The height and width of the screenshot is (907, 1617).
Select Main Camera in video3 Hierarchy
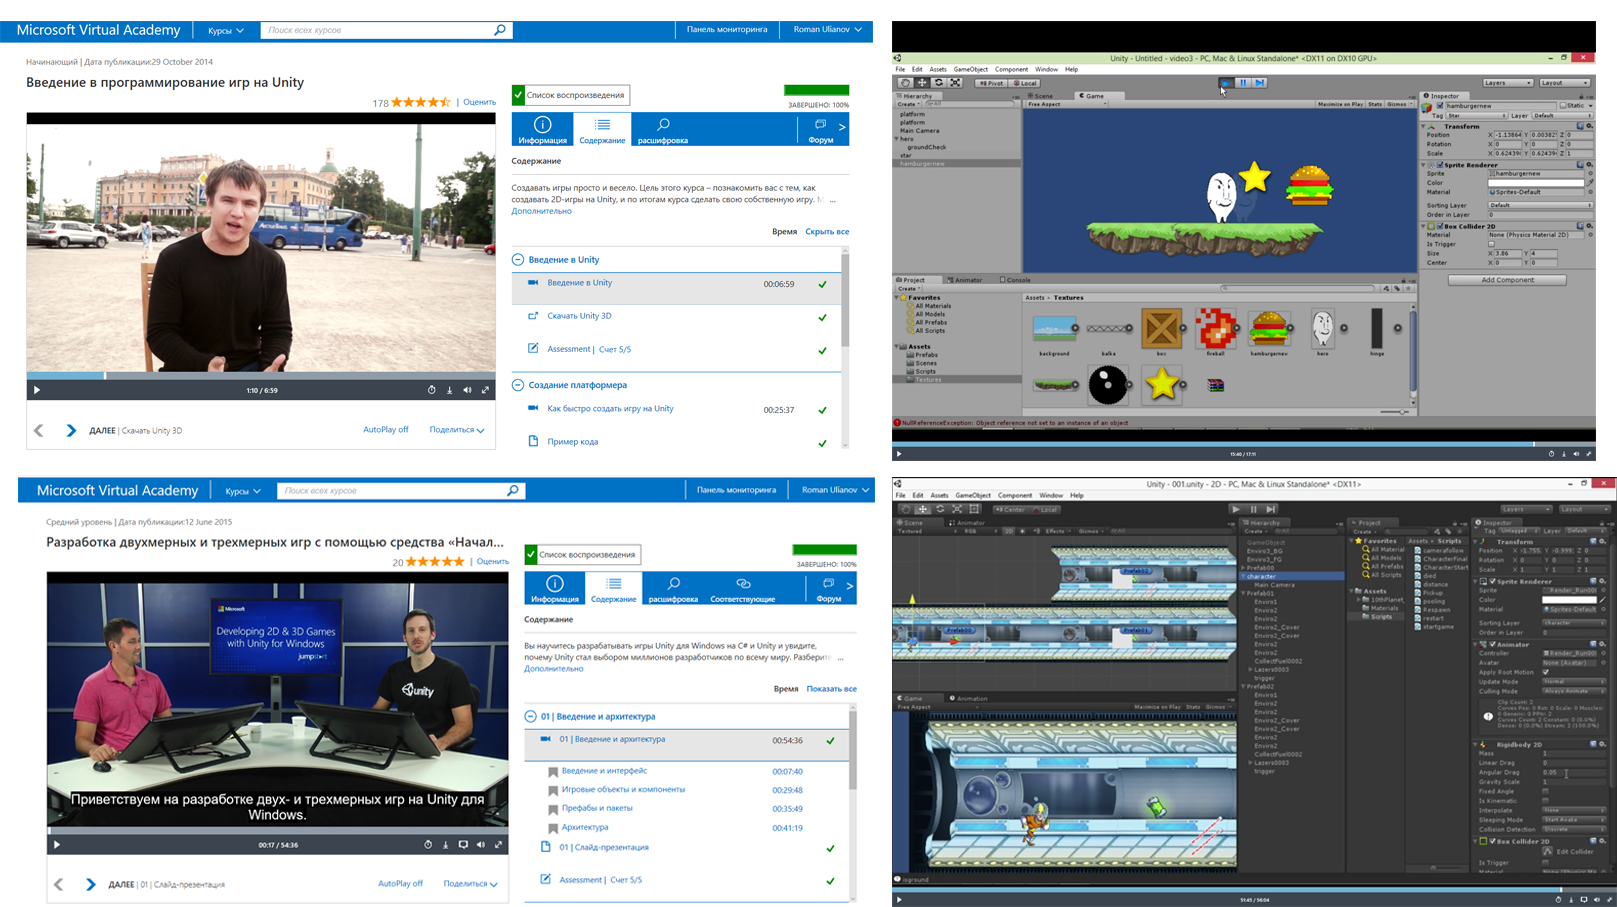919,131
